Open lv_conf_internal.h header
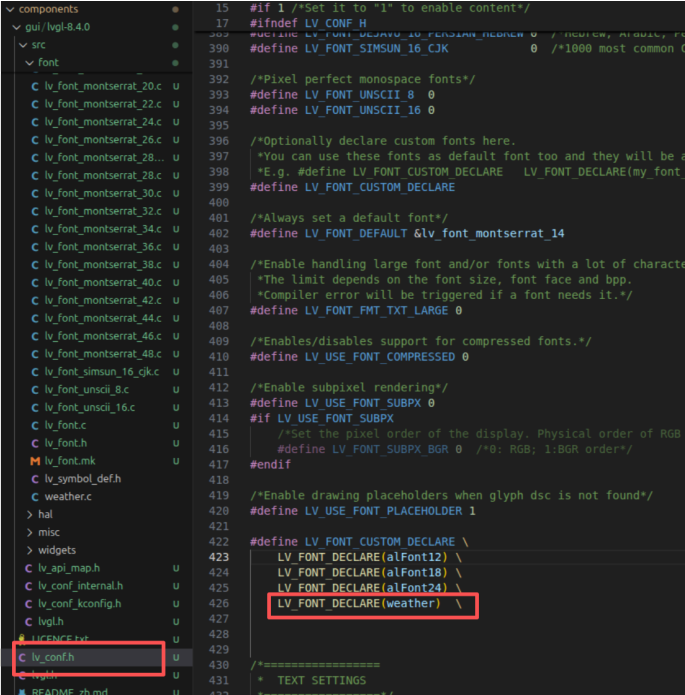Image resolution: width=685 pixels, height=695 pixels. [x=80, y=586]
